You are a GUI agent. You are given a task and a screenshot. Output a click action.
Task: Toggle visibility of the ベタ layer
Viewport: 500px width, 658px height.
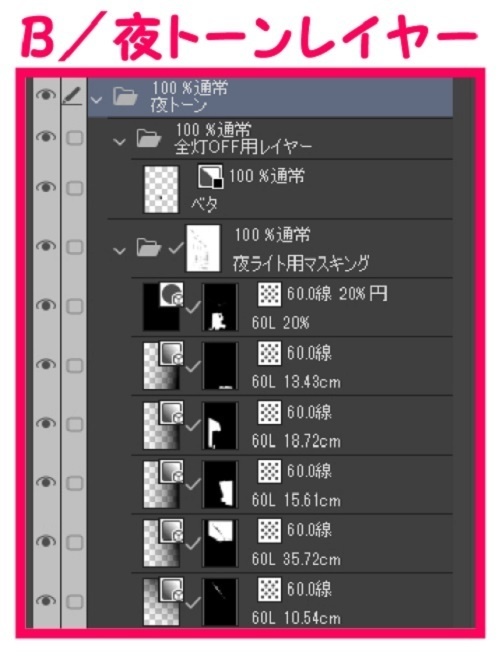[45, 187]
